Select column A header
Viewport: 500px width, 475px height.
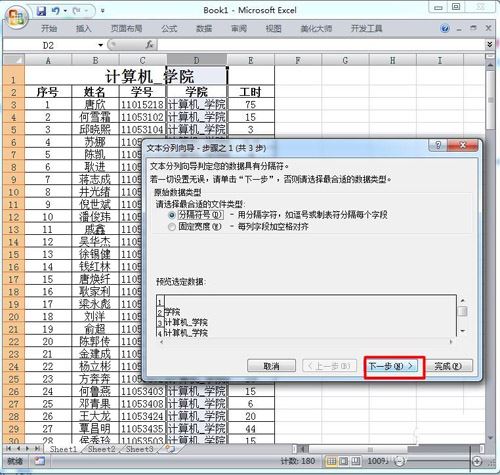coord(48,60)
